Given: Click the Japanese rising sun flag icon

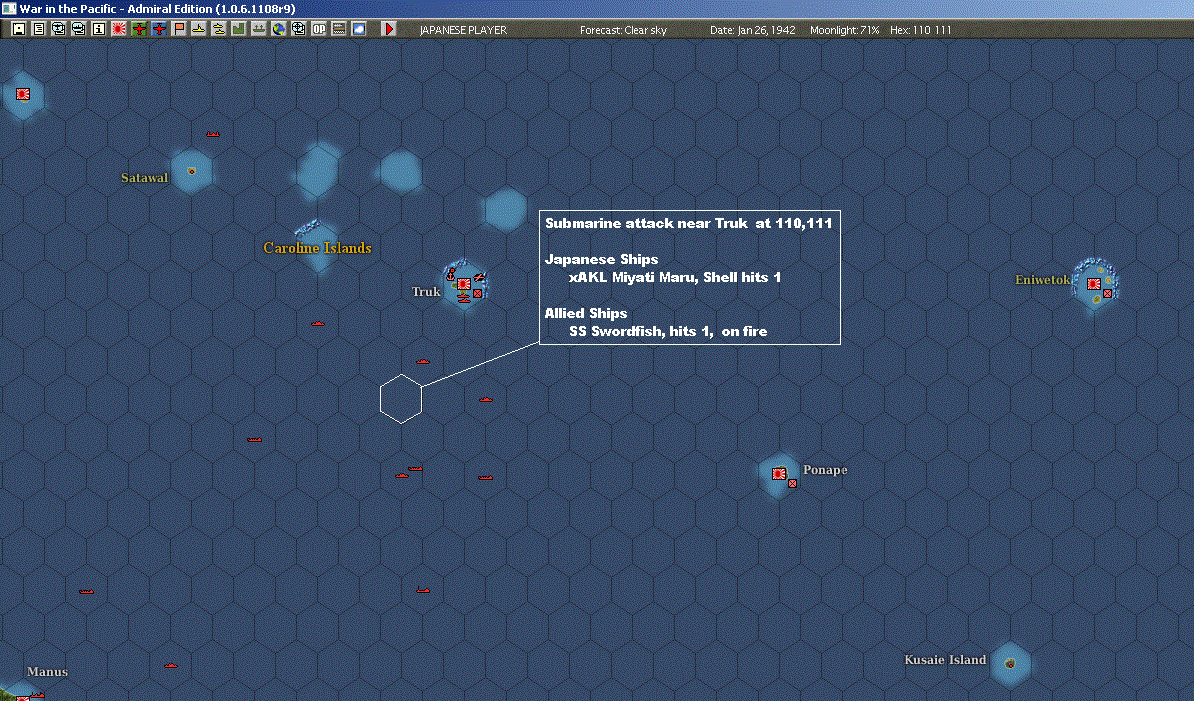Looking at the screenshot, I should tap(119, 29).
